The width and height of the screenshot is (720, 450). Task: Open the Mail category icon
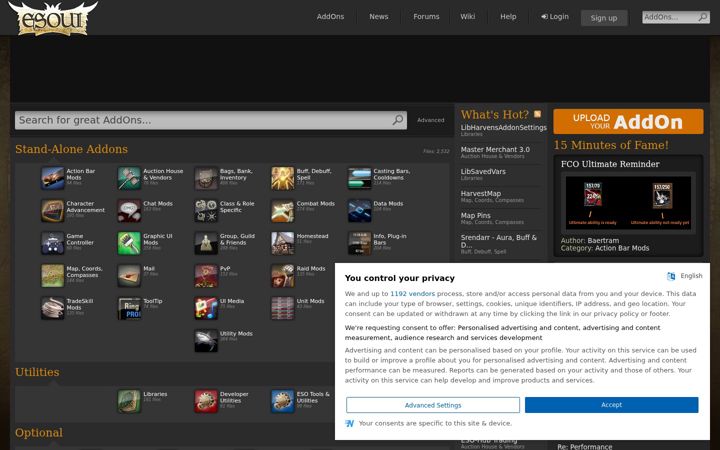point(129,276)
